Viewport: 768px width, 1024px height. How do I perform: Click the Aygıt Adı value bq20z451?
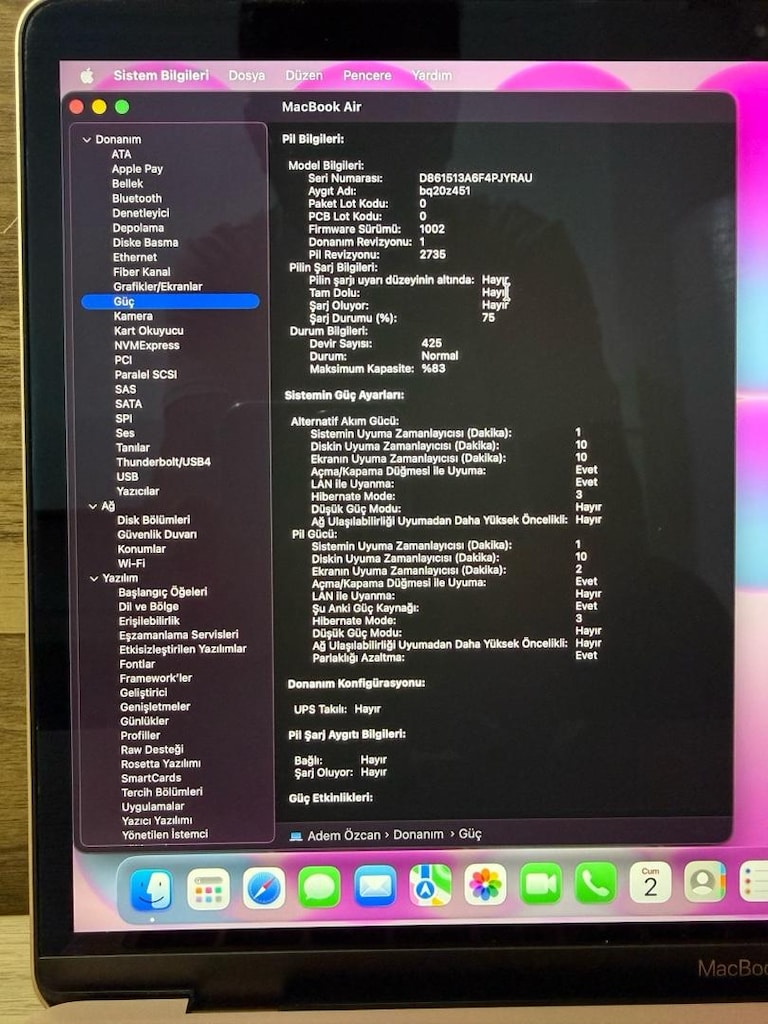point(445,191)
